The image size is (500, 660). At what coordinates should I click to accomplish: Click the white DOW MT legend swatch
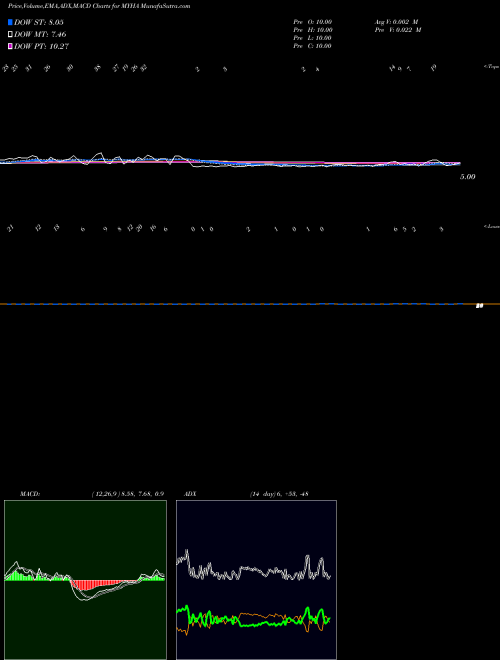(x=10, y=34)
